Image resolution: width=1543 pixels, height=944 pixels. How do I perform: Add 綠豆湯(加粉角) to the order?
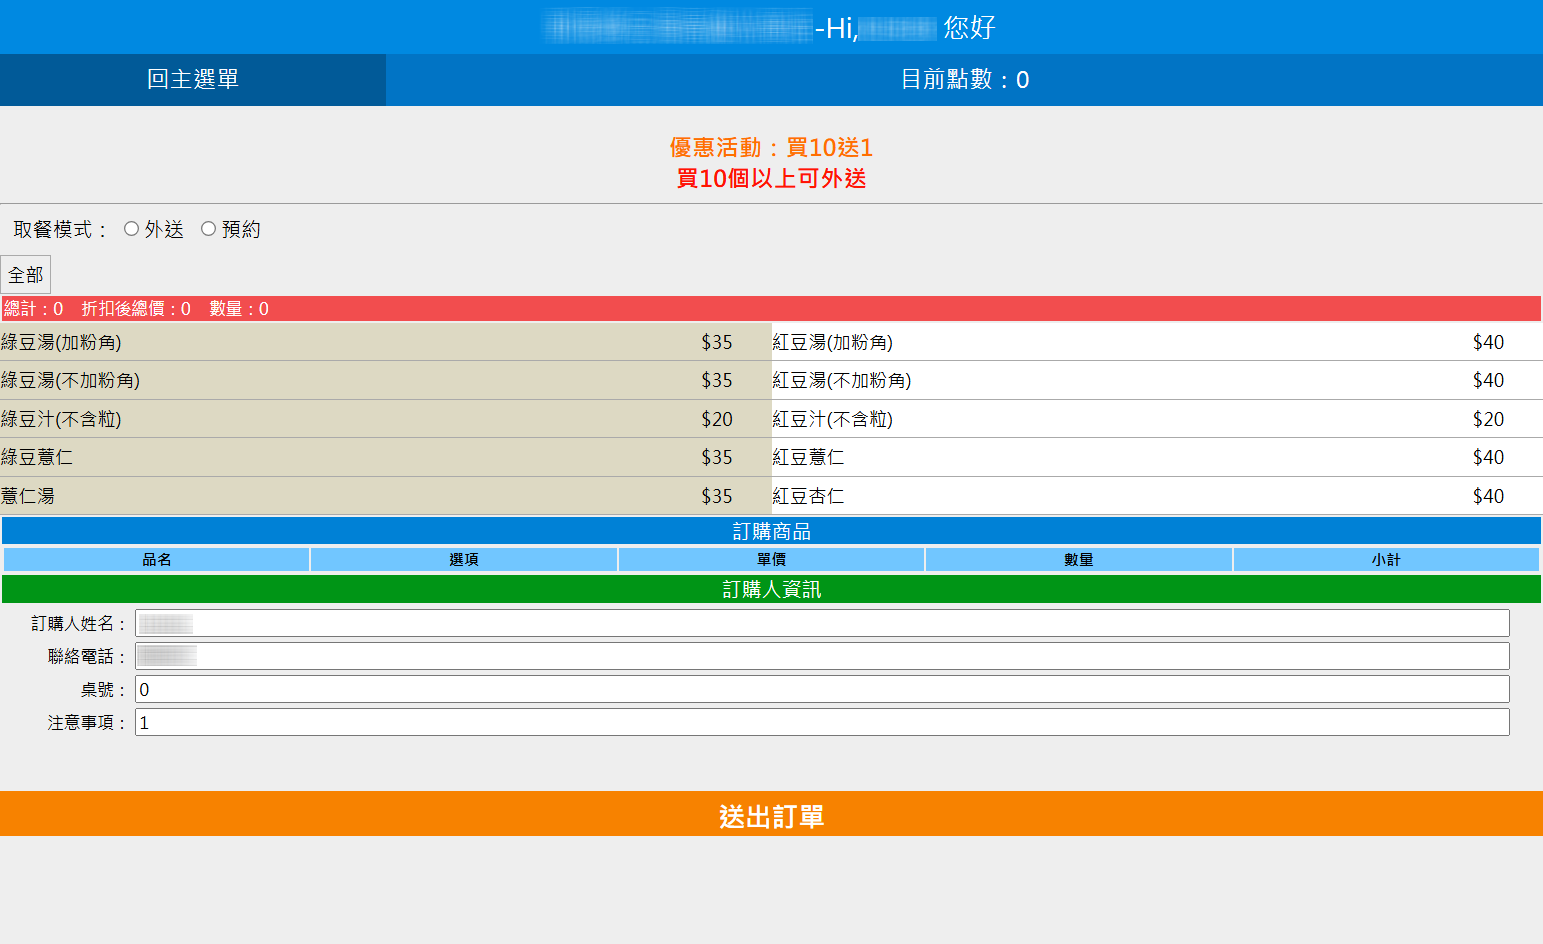point(386,342)
